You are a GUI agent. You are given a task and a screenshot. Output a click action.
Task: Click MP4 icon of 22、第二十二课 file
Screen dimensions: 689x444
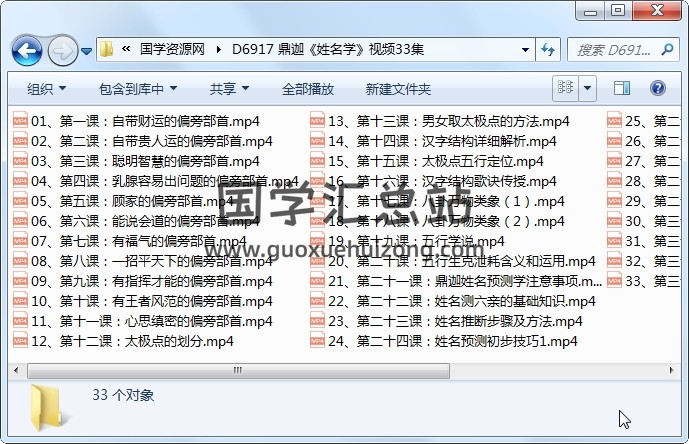pos(317,301)
